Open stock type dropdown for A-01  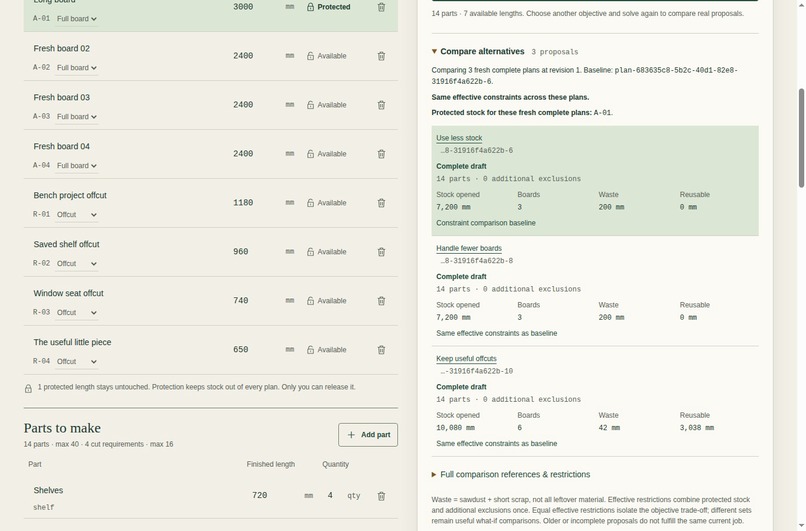coord(77,19)
